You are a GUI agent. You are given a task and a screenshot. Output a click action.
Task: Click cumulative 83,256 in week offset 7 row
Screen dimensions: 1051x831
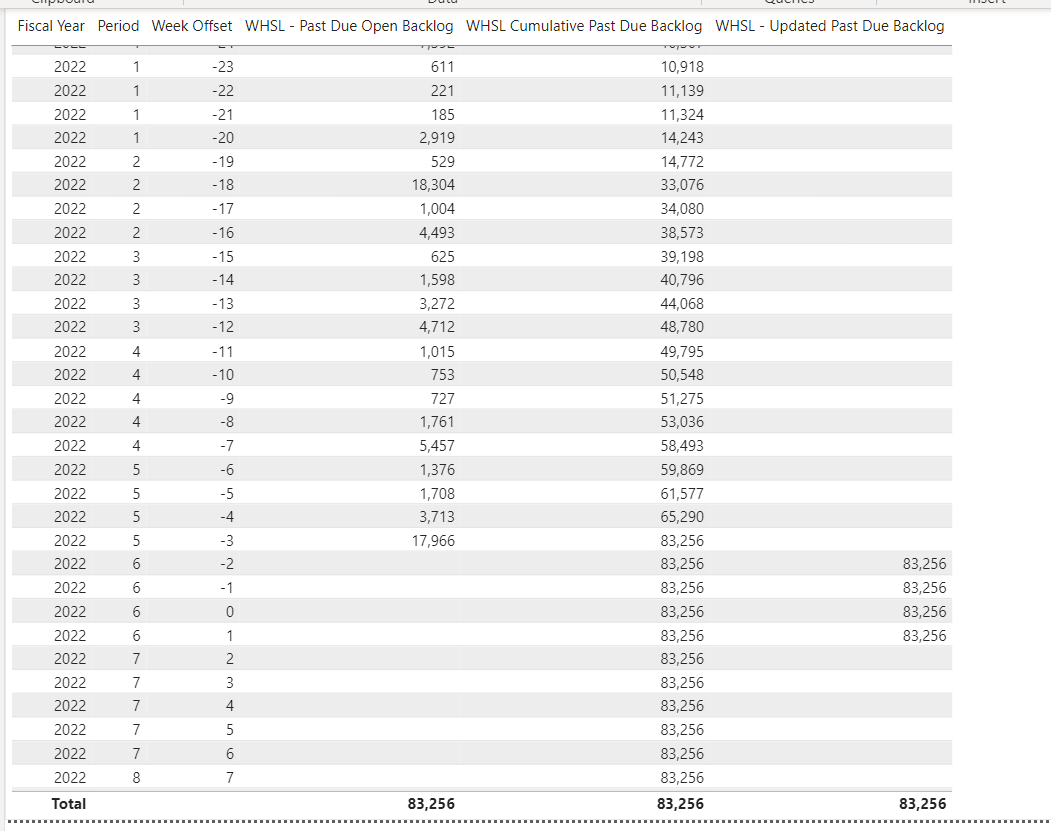click(x=682, y=778)
